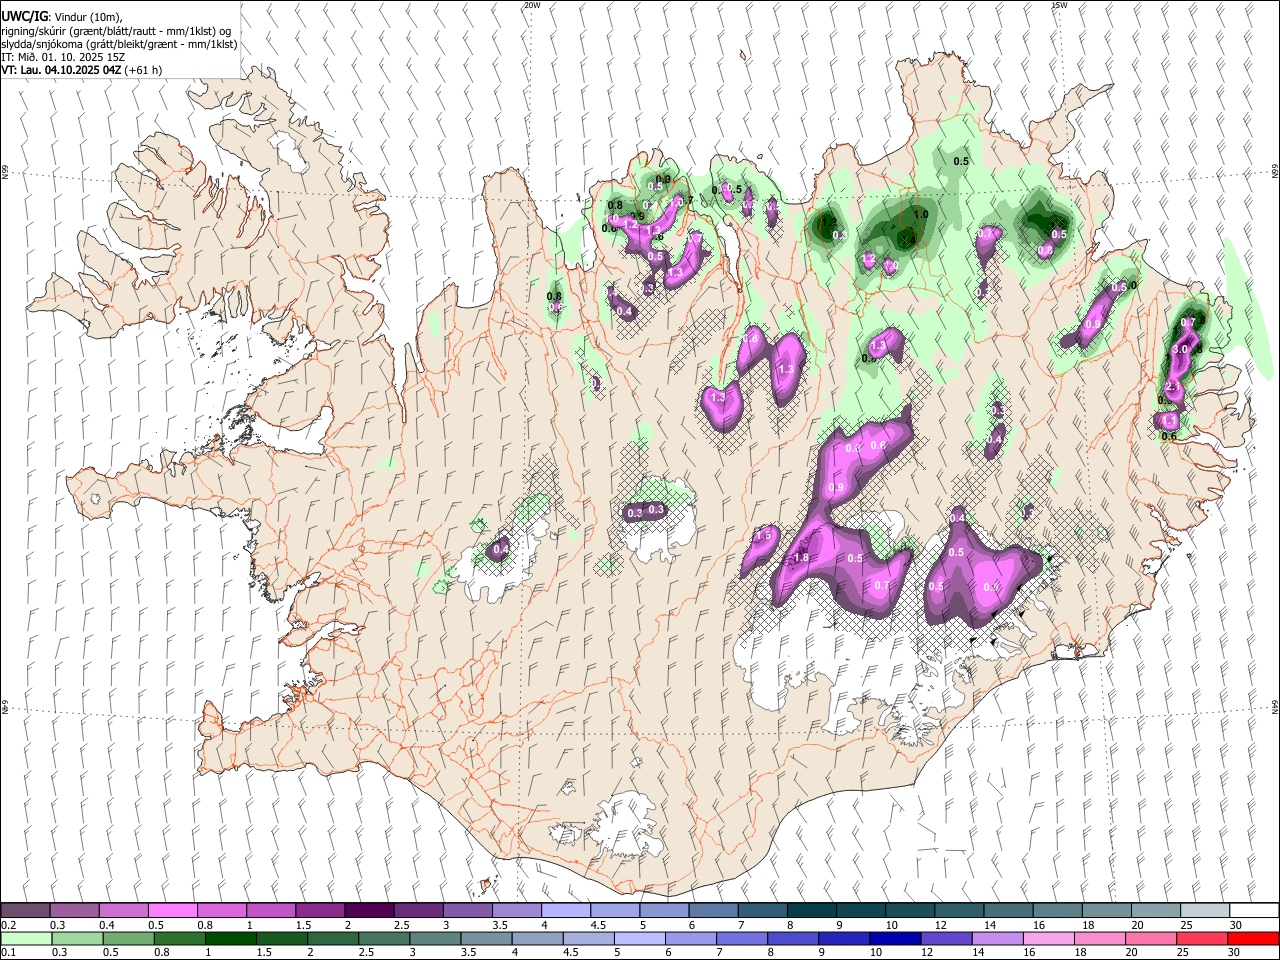Viewport: 1280px width, 960px height.
Task: Click the 15W longitude label
Action: (1059, 5)
